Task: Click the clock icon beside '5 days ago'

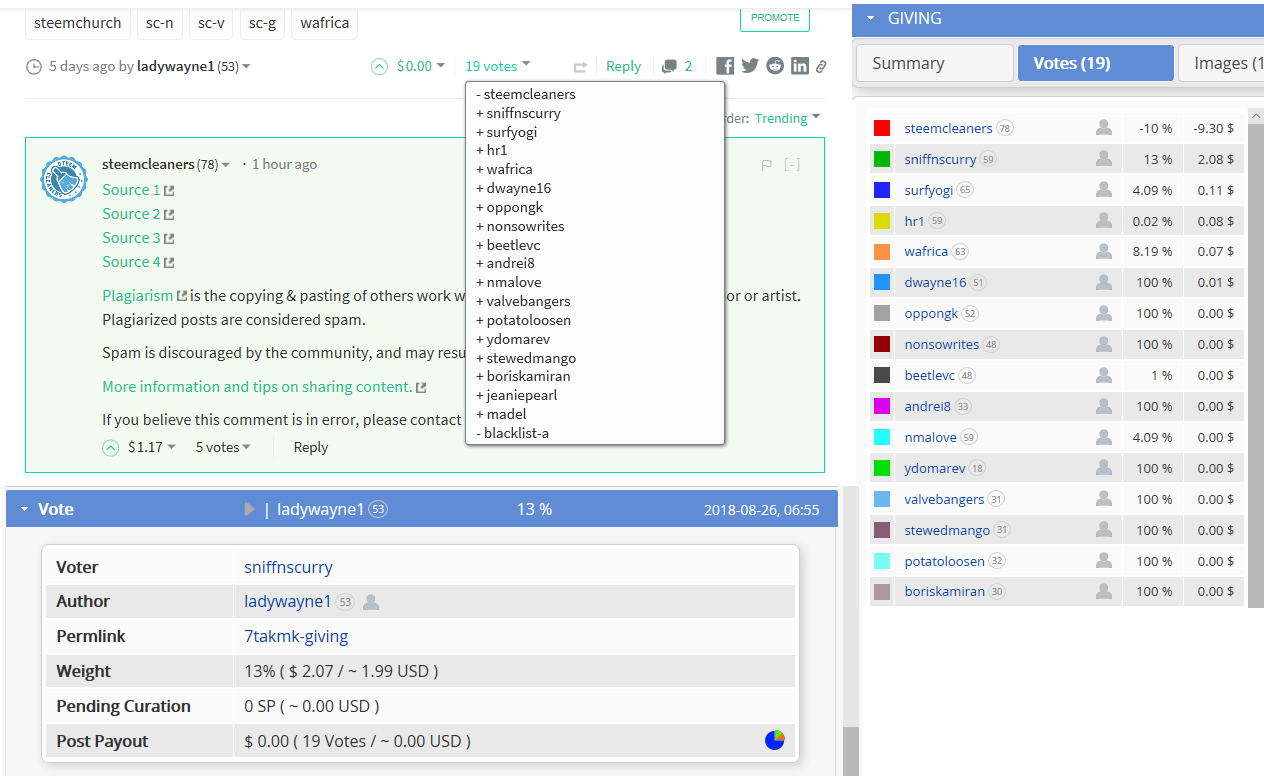Action: (x=34, y=67)
